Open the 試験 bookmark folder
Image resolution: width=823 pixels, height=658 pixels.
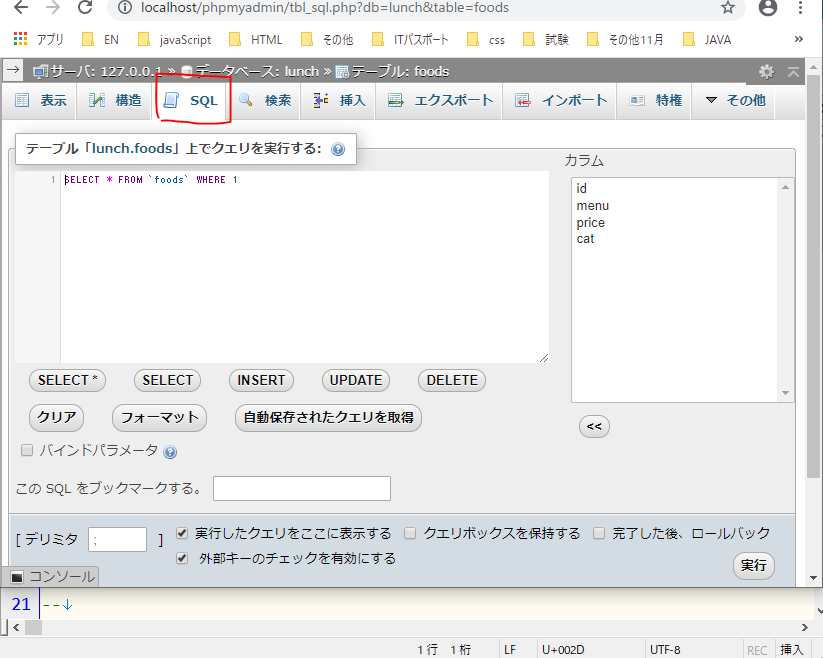546,39
